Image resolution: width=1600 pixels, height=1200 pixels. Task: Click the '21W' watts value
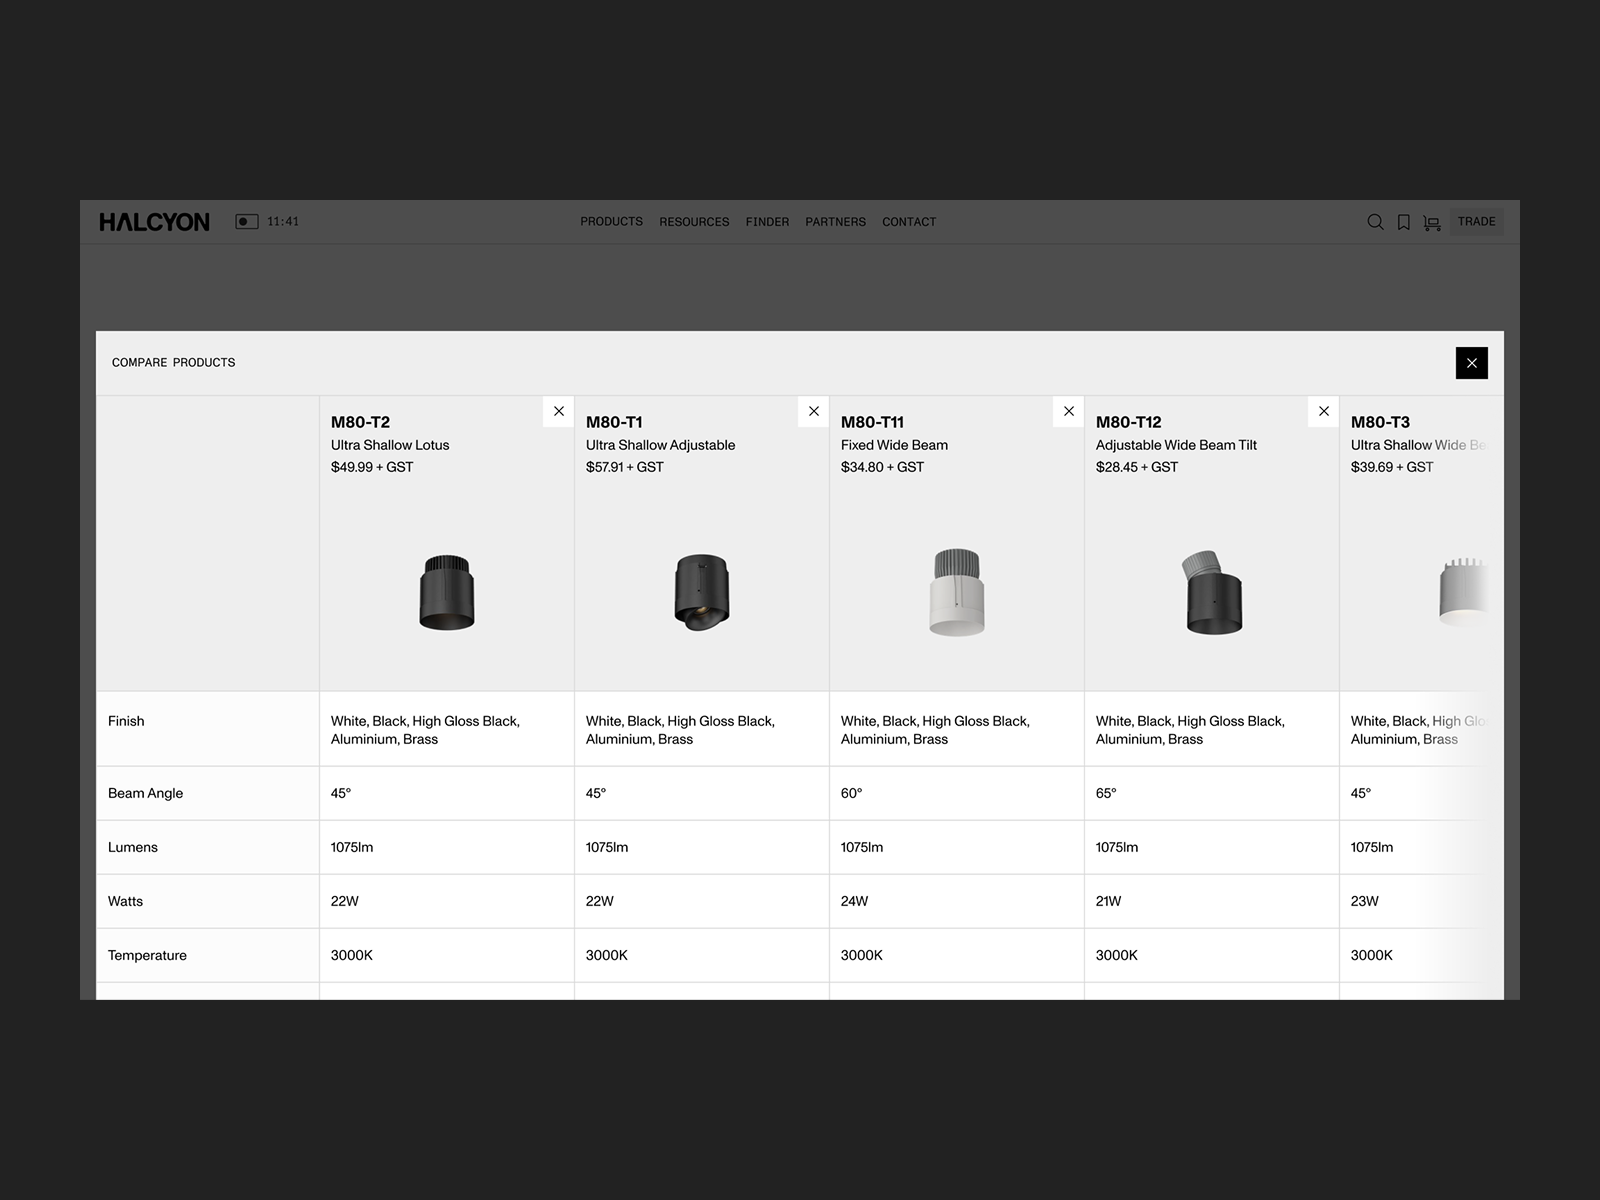coord(1108,901)
